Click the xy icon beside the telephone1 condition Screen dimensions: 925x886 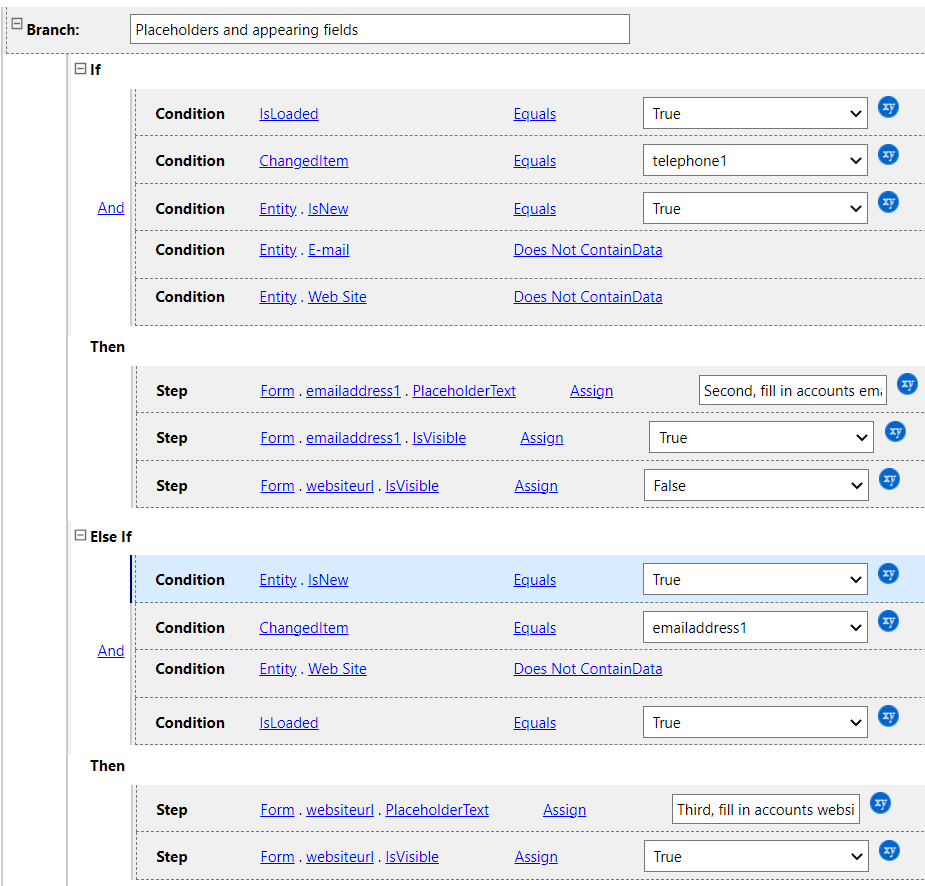click(x=888, y=155)
